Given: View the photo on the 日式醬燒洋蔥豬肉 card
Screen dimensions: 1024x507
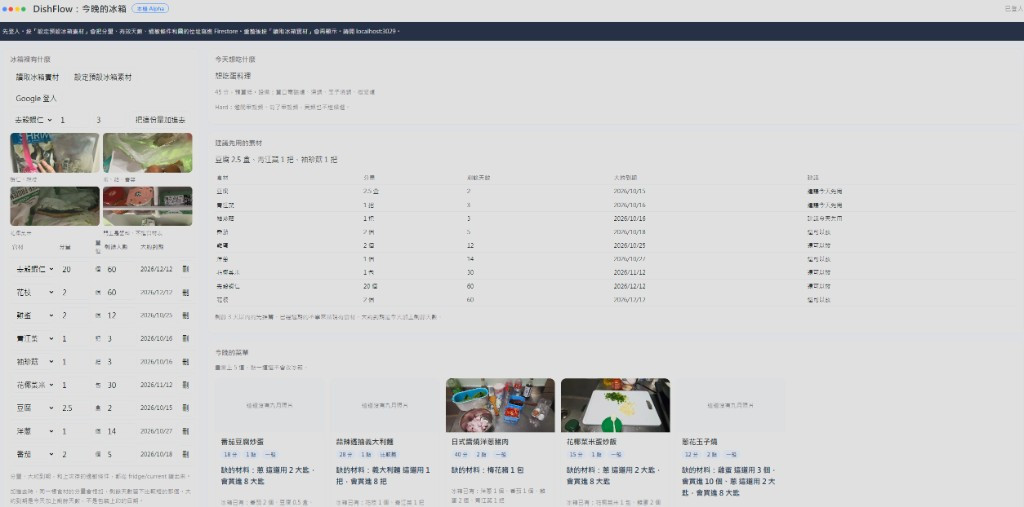Looking at the screenshot, I should click(x=500, y=405).
